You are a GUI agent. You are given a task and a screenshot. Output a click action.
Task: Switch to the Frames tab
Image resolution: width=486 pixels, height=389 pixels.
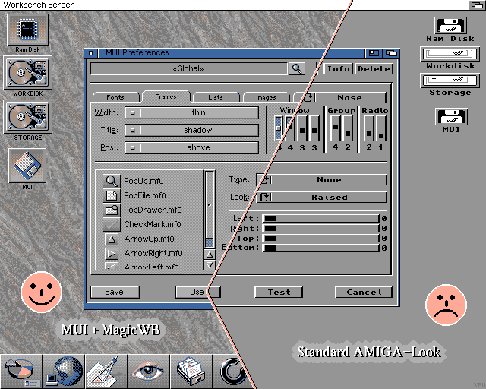click(166, 97)
